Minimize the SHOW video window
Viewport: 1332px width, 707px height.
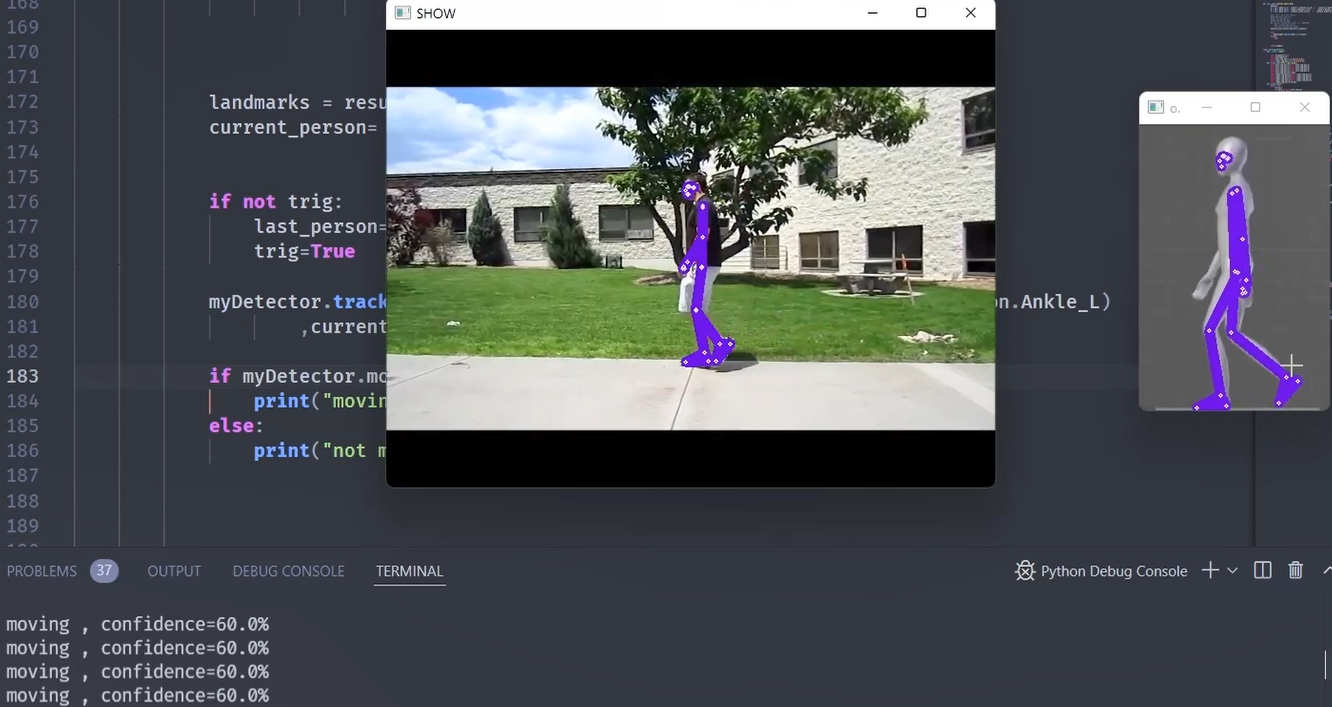[872, 13]
